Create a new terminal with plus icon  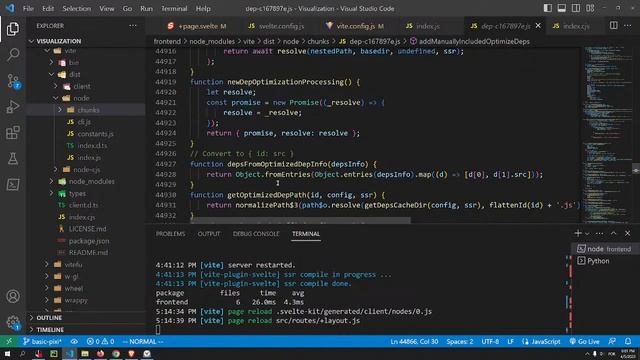pyautogui.click(x=578, y=233)
